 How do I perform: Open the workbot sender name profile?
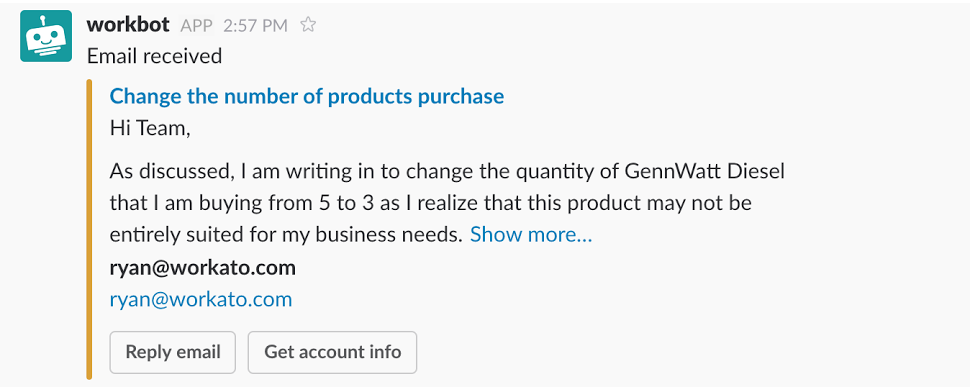coord(129,25)
